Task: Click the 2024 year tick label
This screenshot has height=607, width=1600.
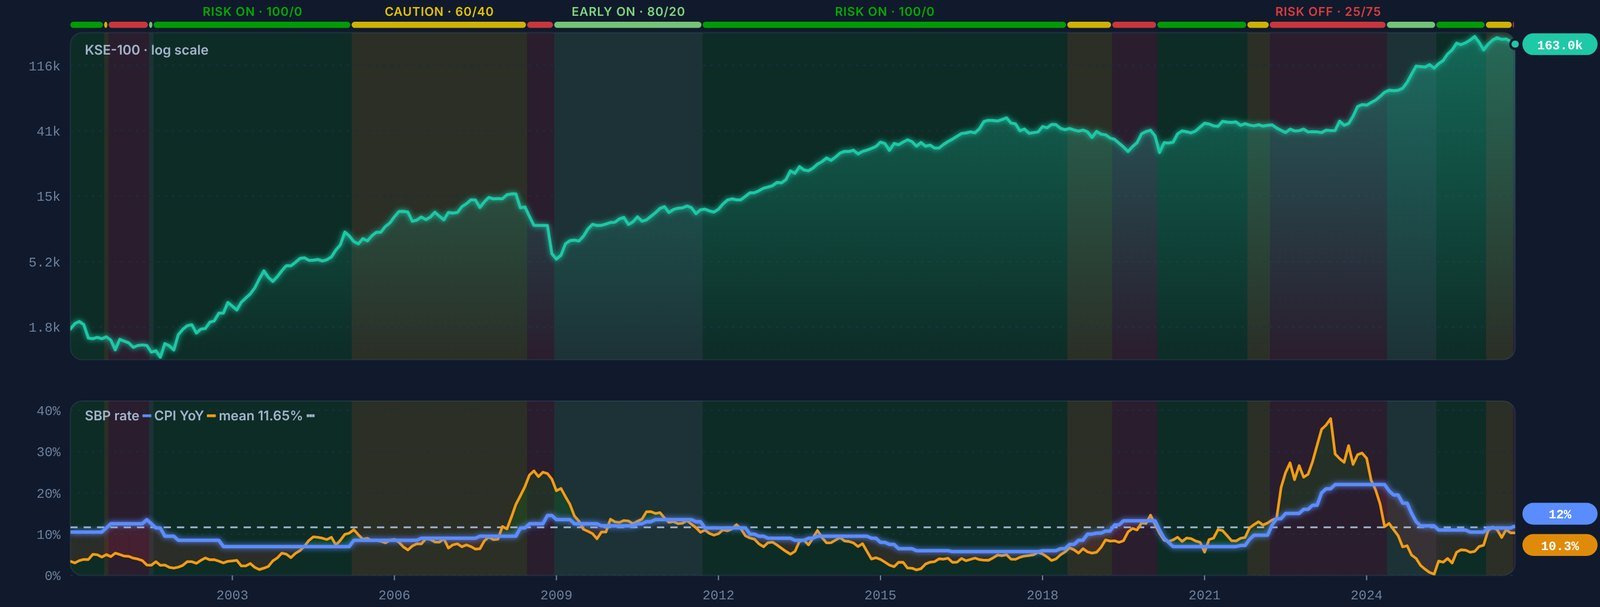Action: tap(1366, 595)
